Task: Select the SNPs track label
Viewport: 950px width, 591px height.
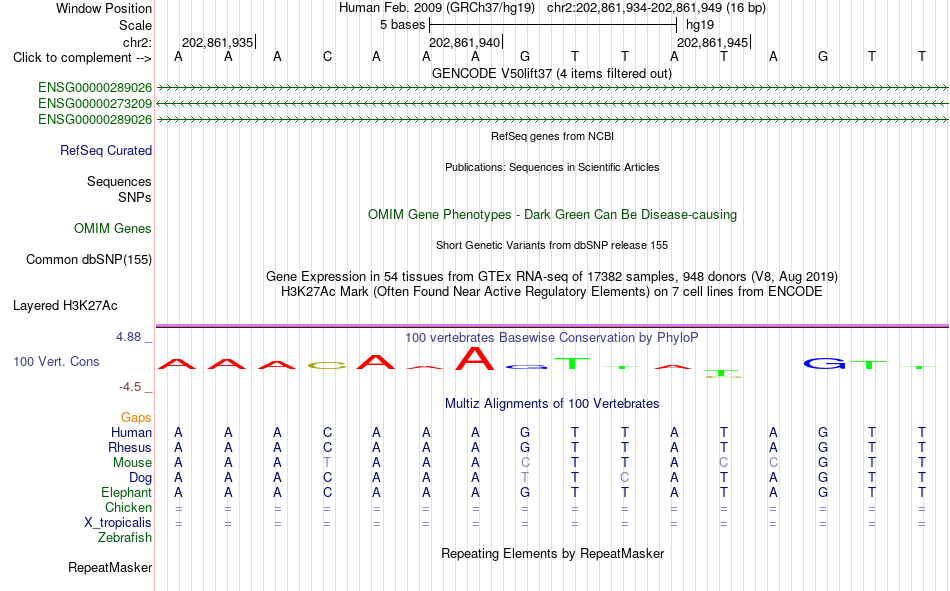Action: (135, 198)
